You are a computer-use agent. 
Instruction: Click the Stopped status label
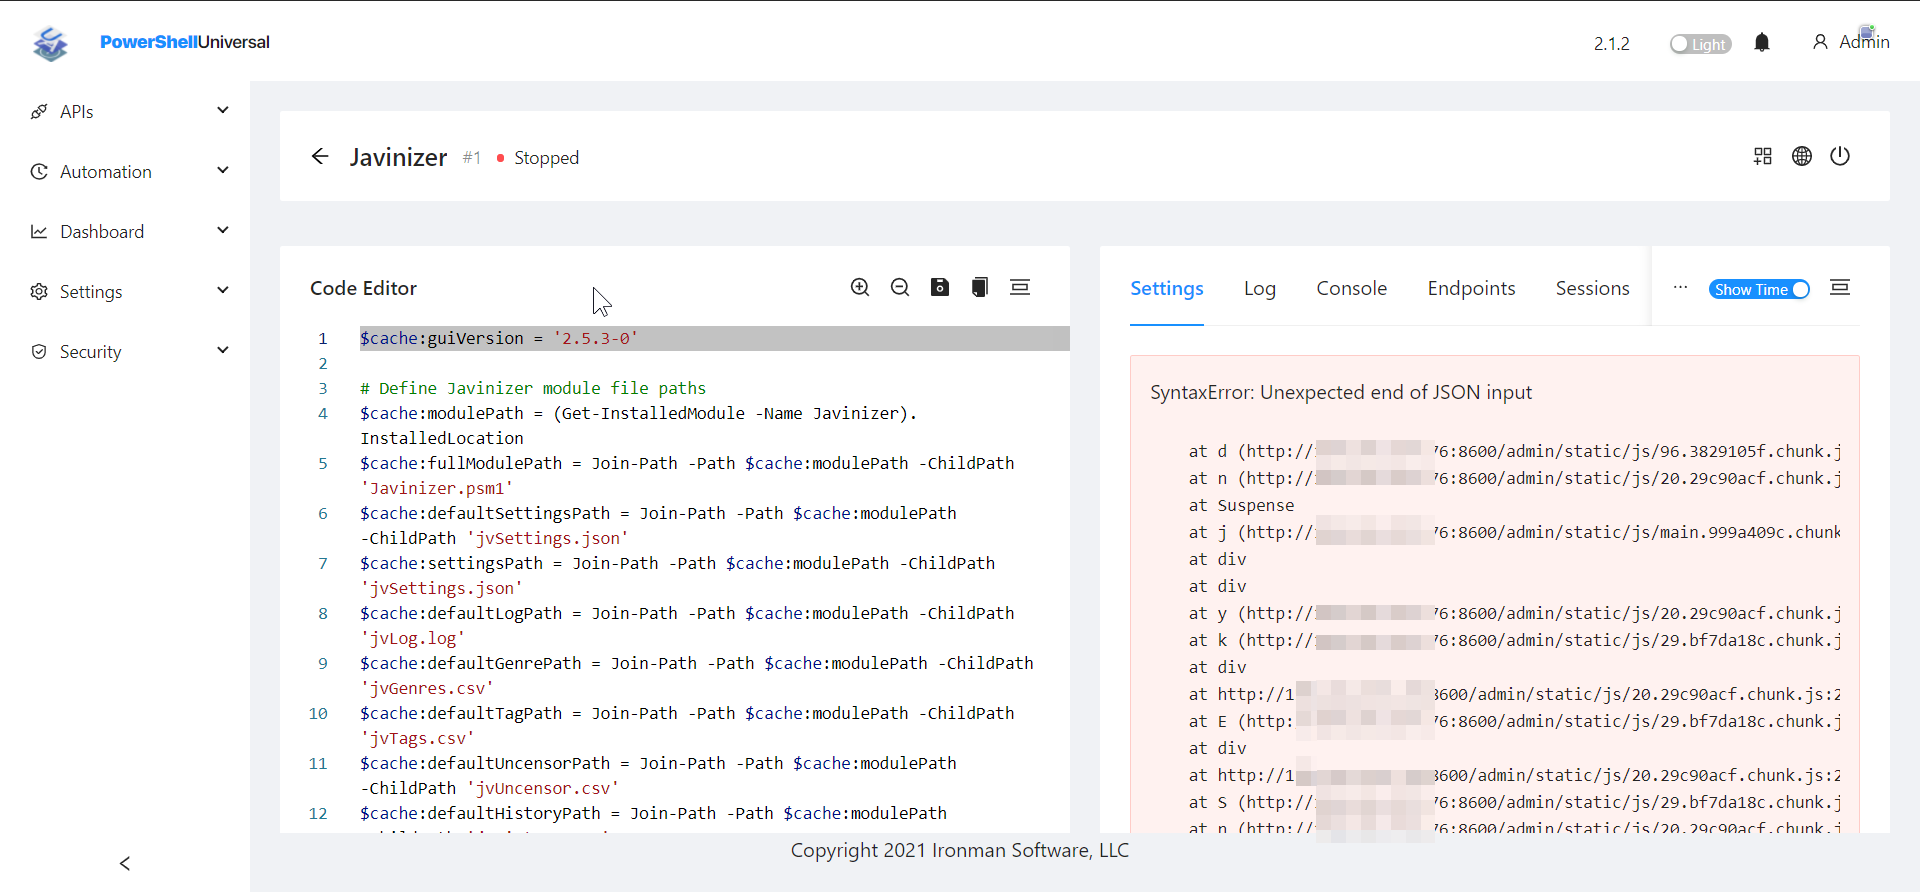[x=546, y=158]
